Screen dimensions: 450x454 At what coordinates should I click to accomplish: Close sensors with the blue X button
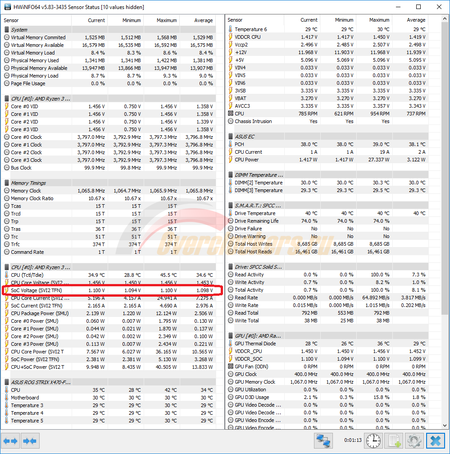[x=435, y=441]
